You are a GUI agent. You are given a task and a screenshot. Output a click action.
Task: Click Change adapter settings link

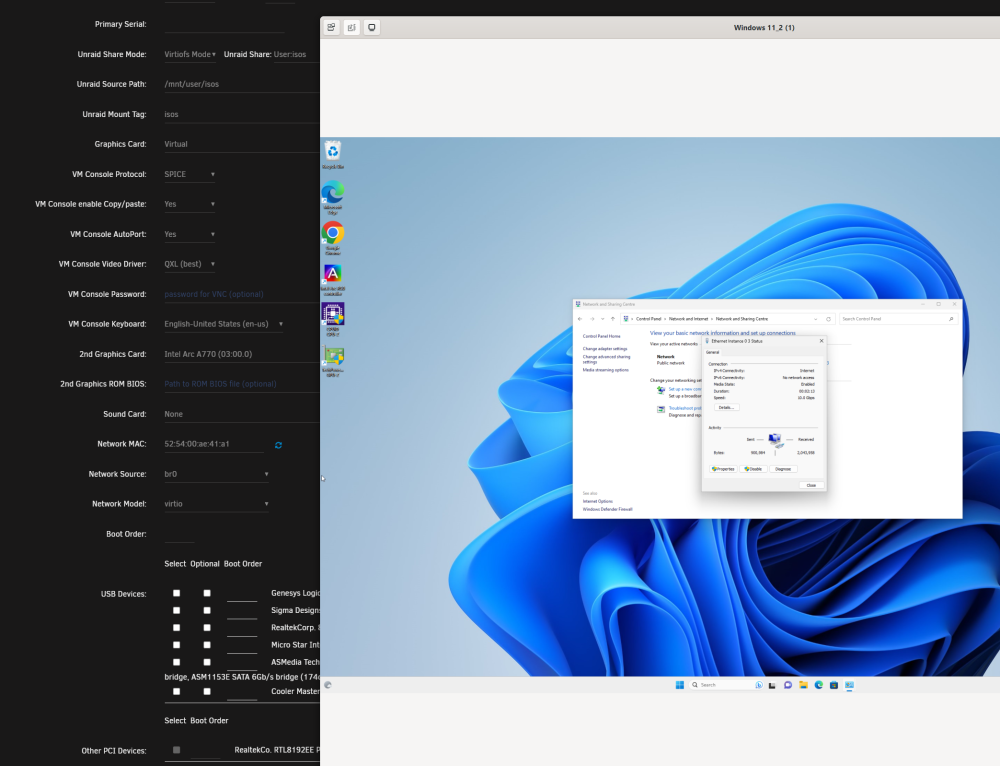[x=605, y=349]
